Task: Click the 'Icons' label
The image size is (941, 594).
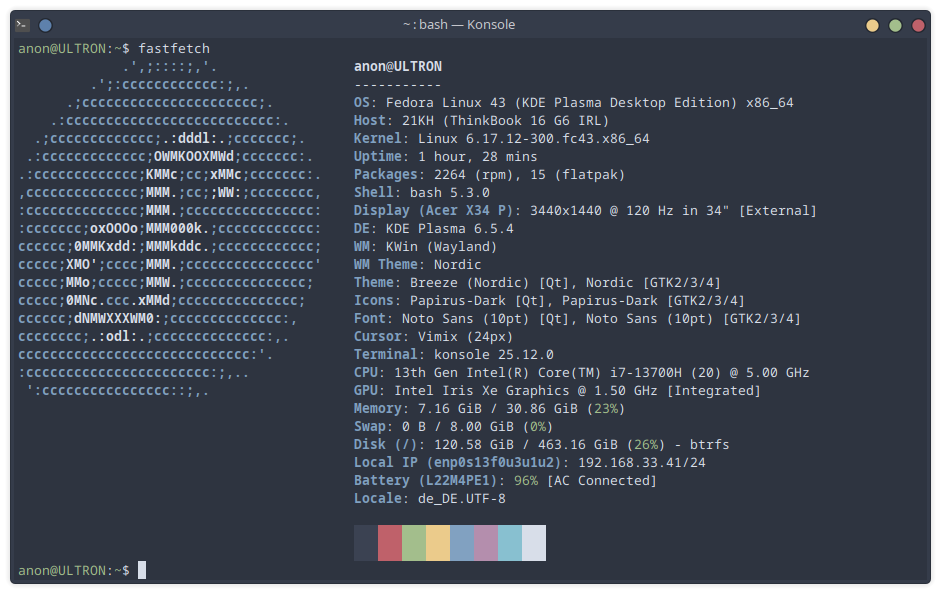Action: 374,301
